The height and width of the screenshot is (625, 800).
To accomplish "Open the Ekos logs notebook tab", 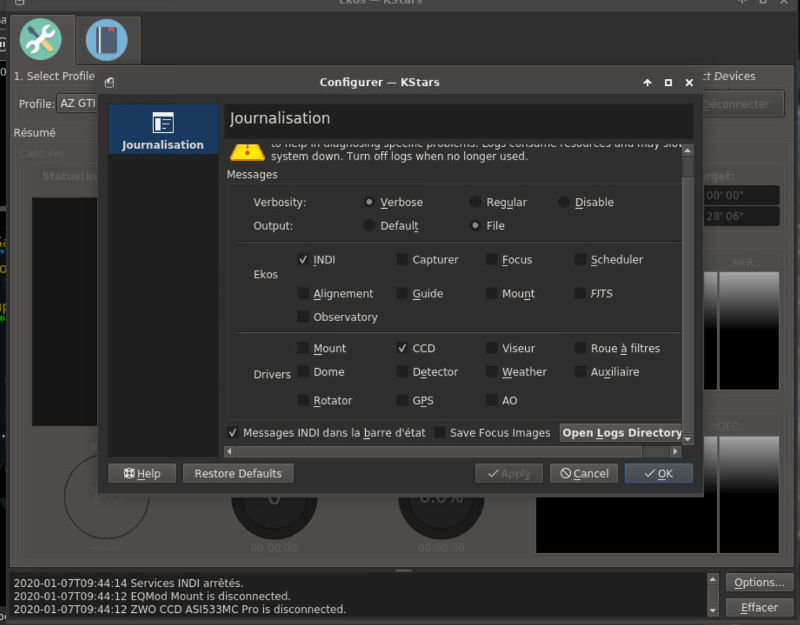I will pos(107,40).
